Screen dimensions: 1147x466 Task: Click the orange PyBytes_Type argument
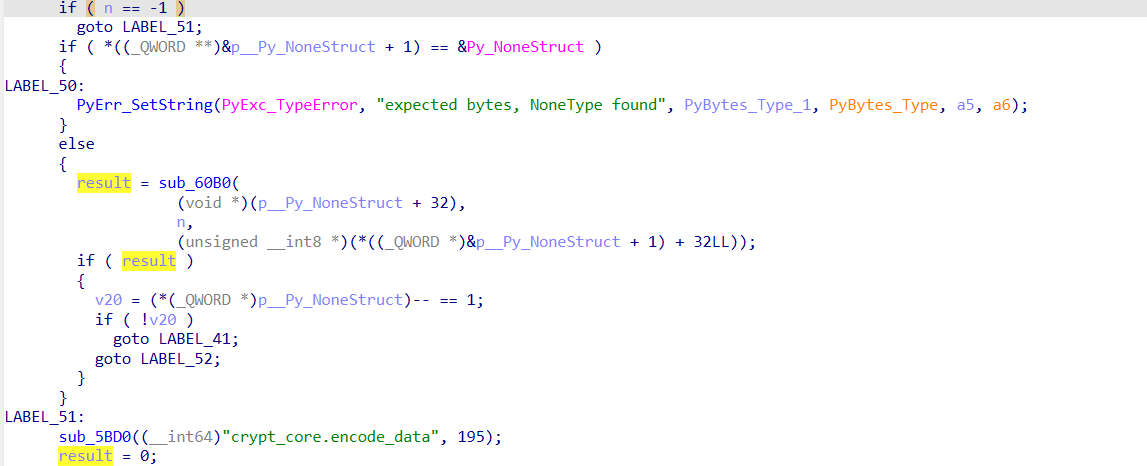pyautogui.click(x=883, y=105)
